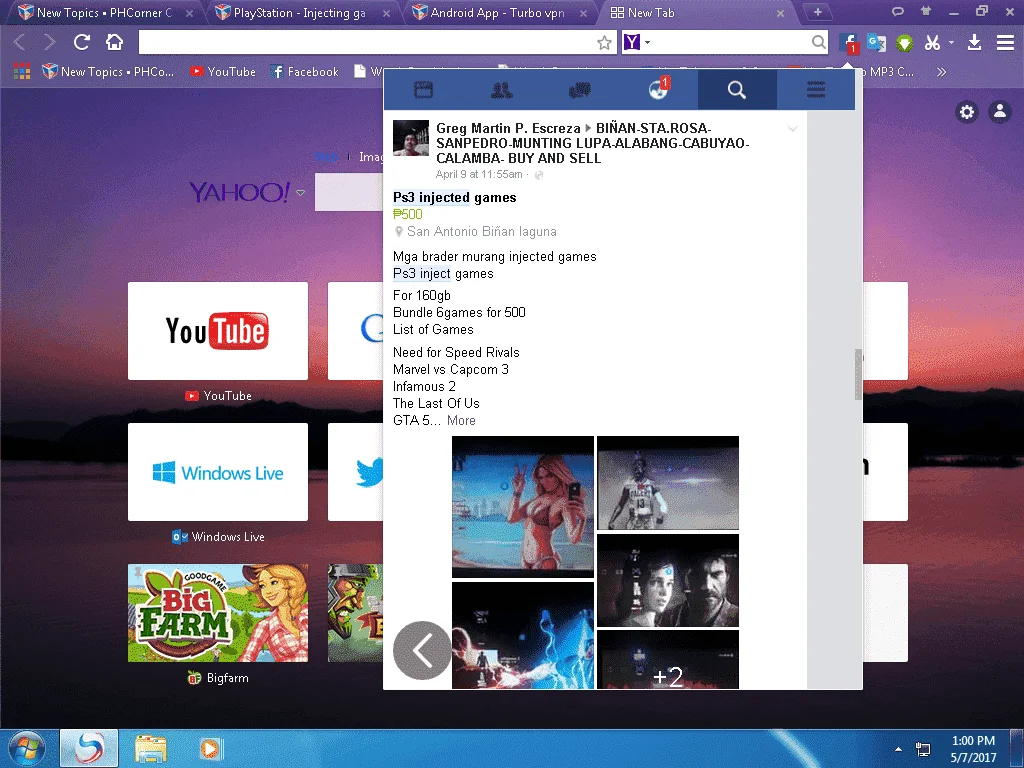Click the browser forward arrow

coord(50,42)
